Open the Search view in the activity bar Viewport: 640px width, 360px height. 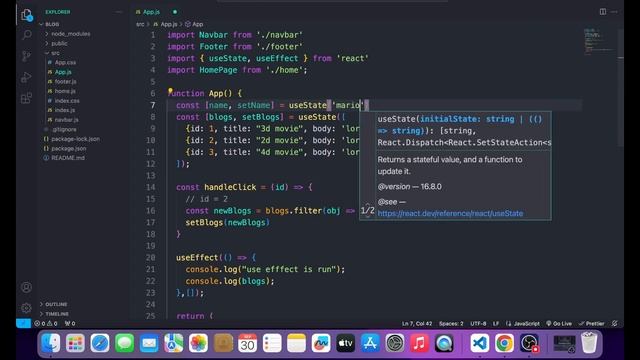[x=27, y=35]
